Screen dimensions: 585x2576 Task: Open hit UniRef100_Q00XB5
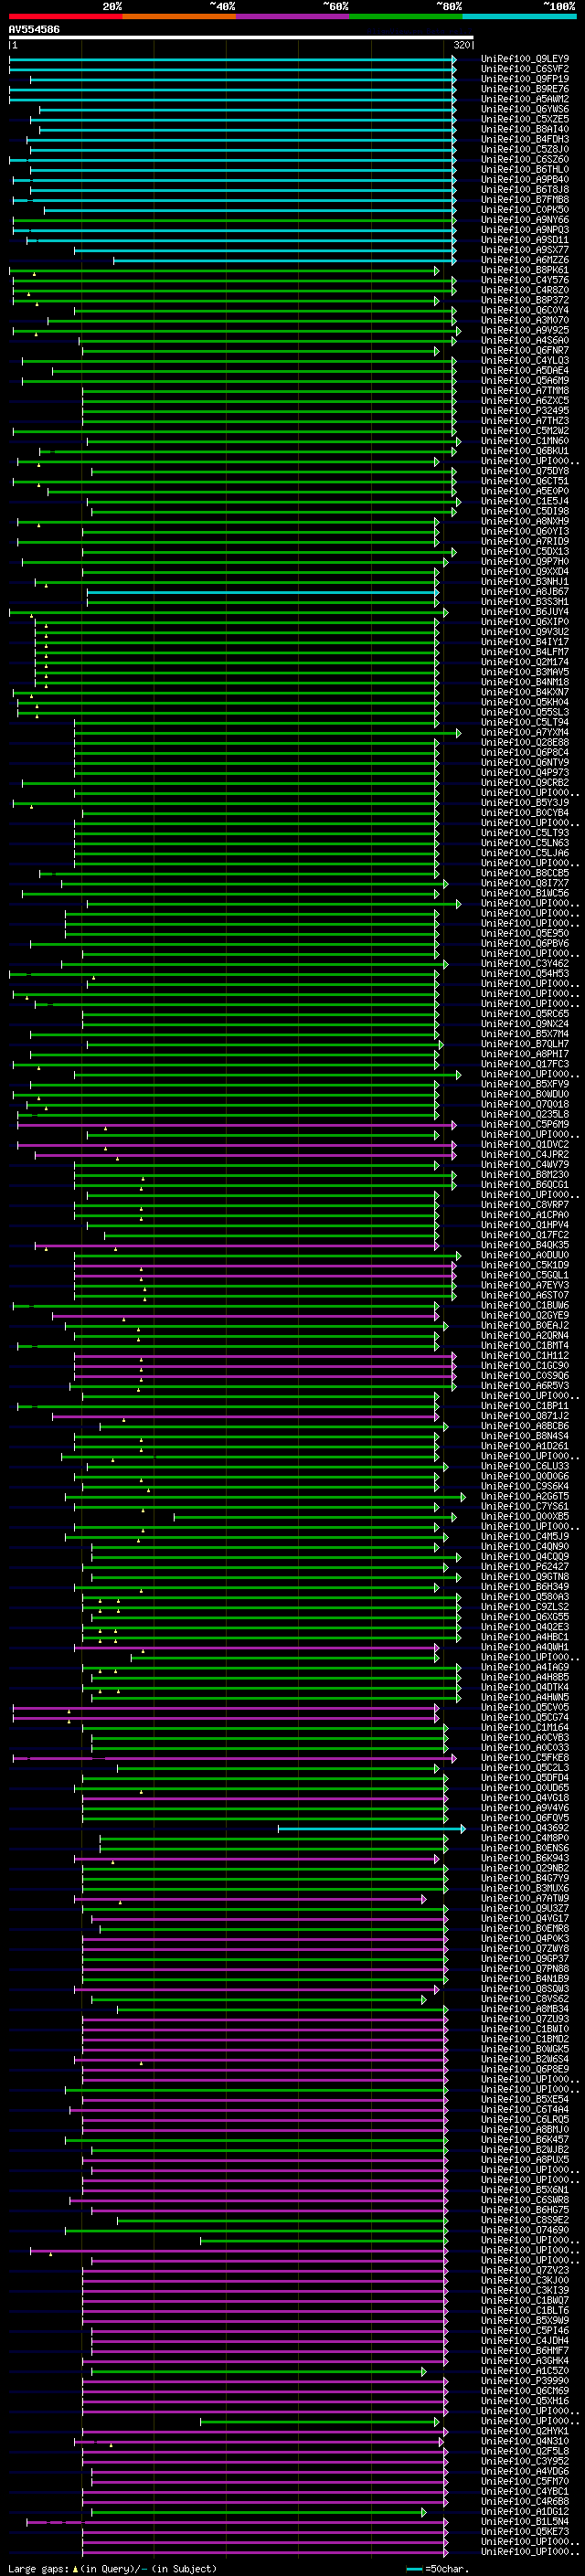tap(525, 1517)
